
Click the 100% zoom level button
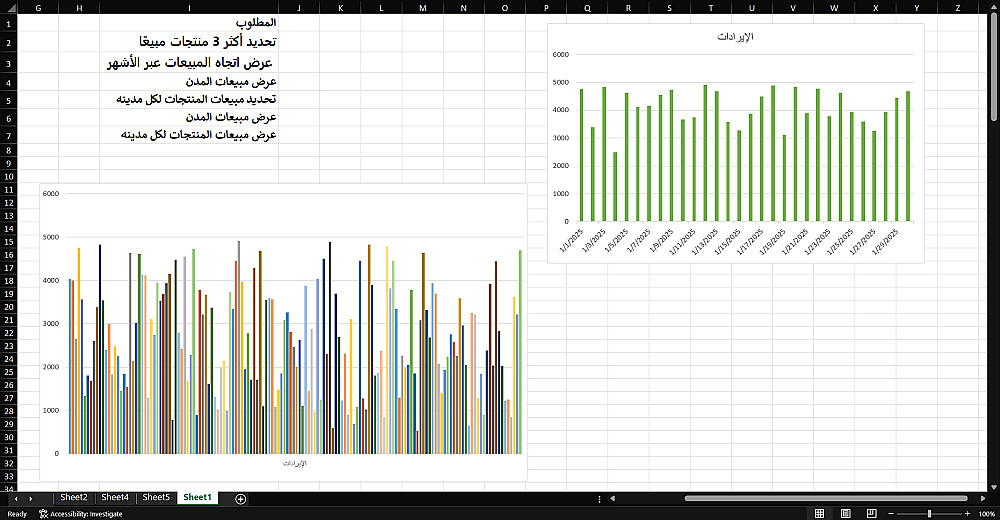(x=987, y=514)
